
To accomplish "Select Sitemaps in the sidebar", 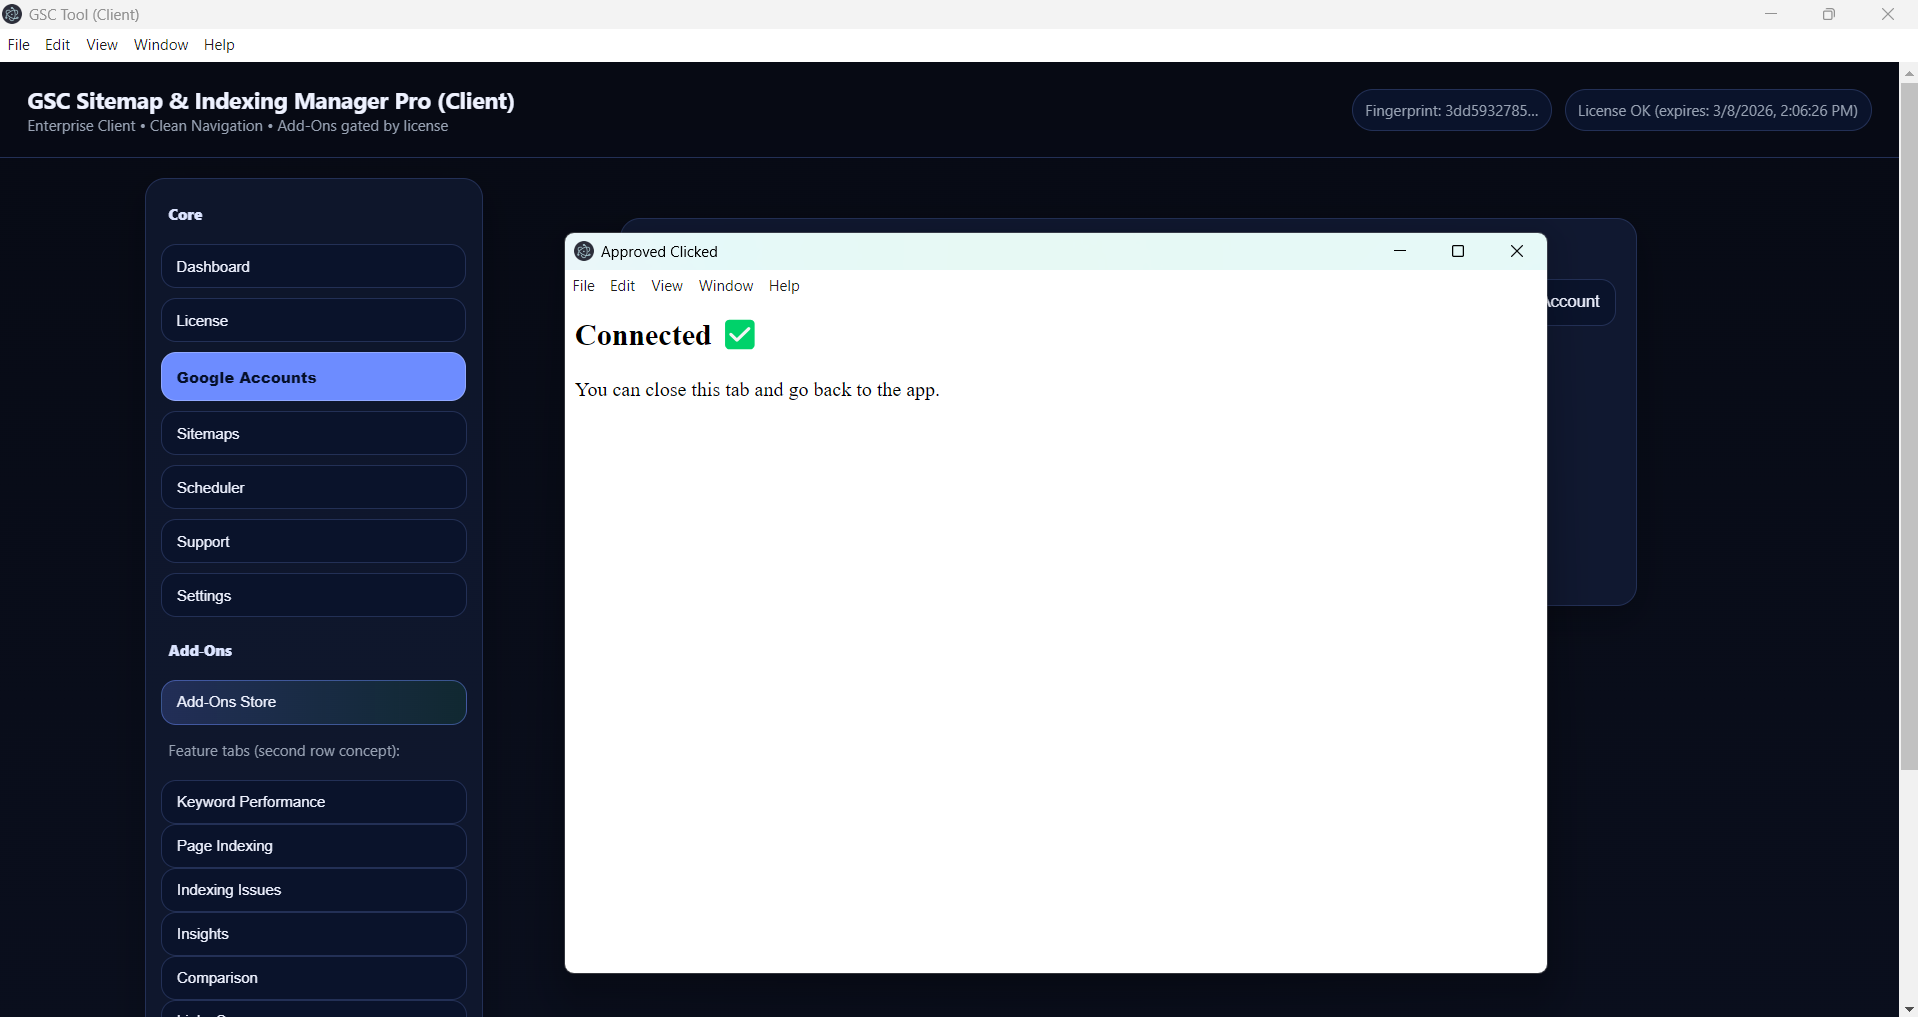I will (x=313, y=434).
